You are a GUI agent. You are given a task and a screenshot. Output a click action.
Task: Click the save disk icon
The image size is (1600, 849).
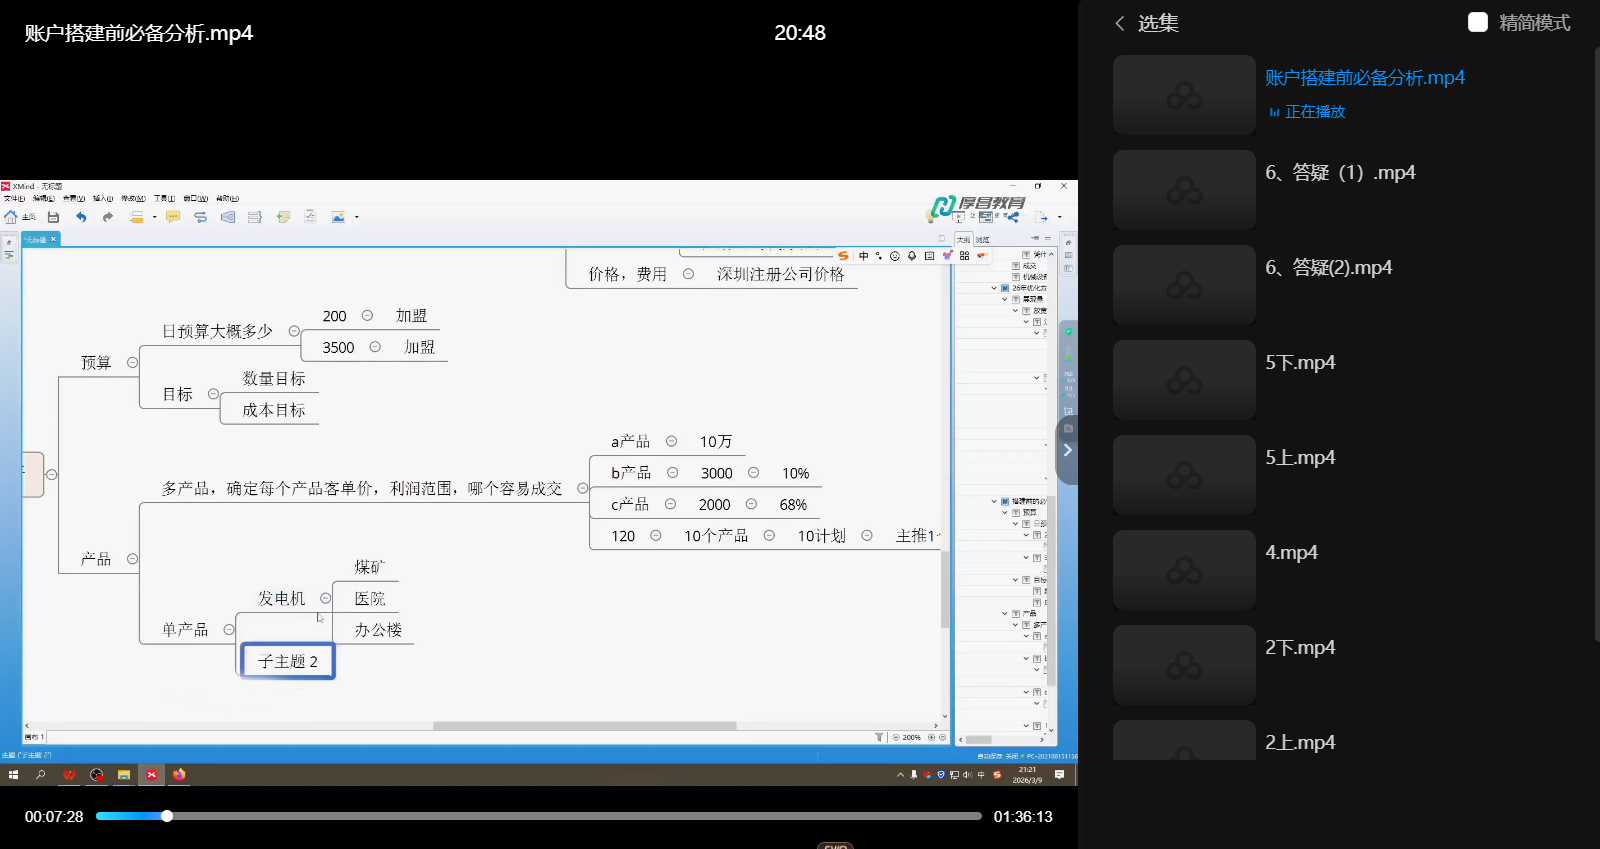[53, 217]
